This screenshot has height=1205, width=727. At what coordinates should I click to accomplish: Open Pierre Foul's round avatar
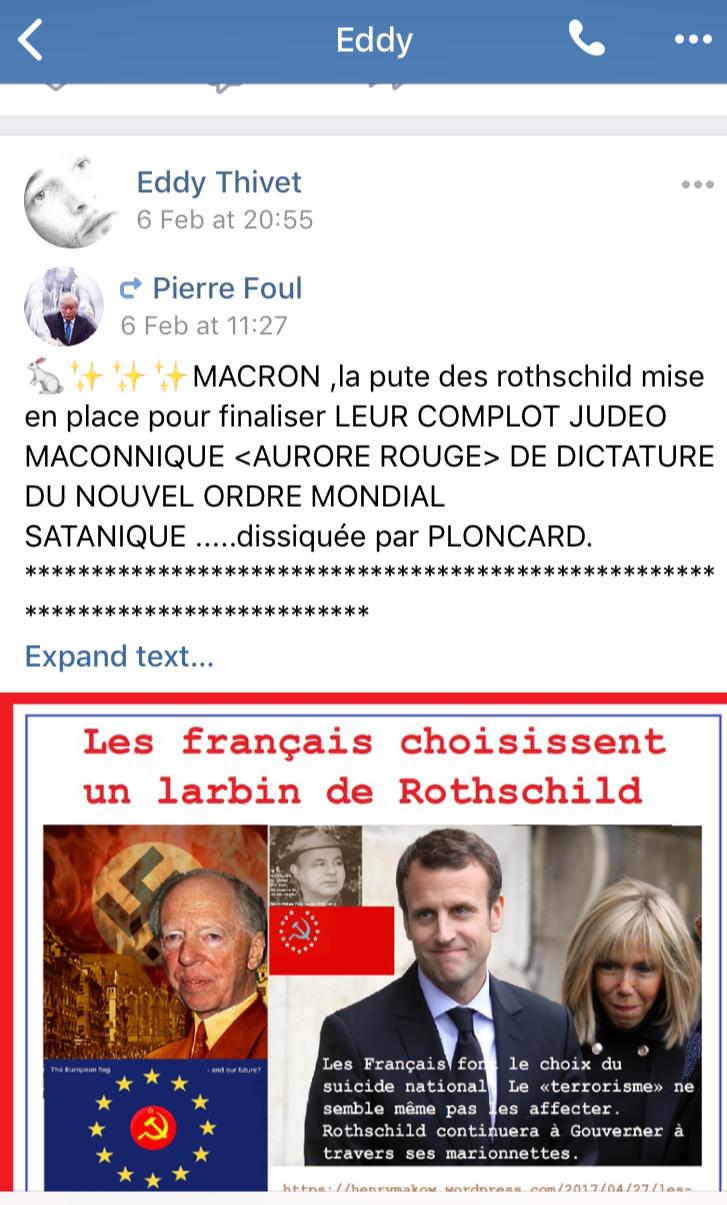point(64,308)
